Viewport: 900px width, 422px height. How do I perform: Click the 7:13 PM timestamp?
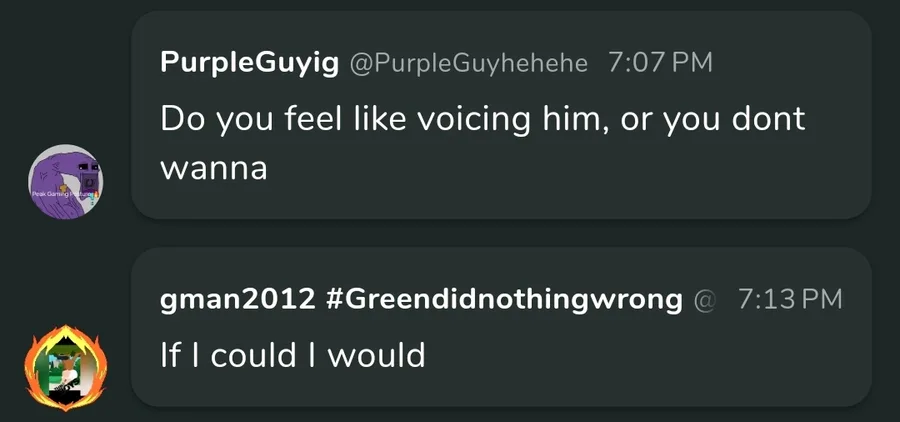point(790,299)
